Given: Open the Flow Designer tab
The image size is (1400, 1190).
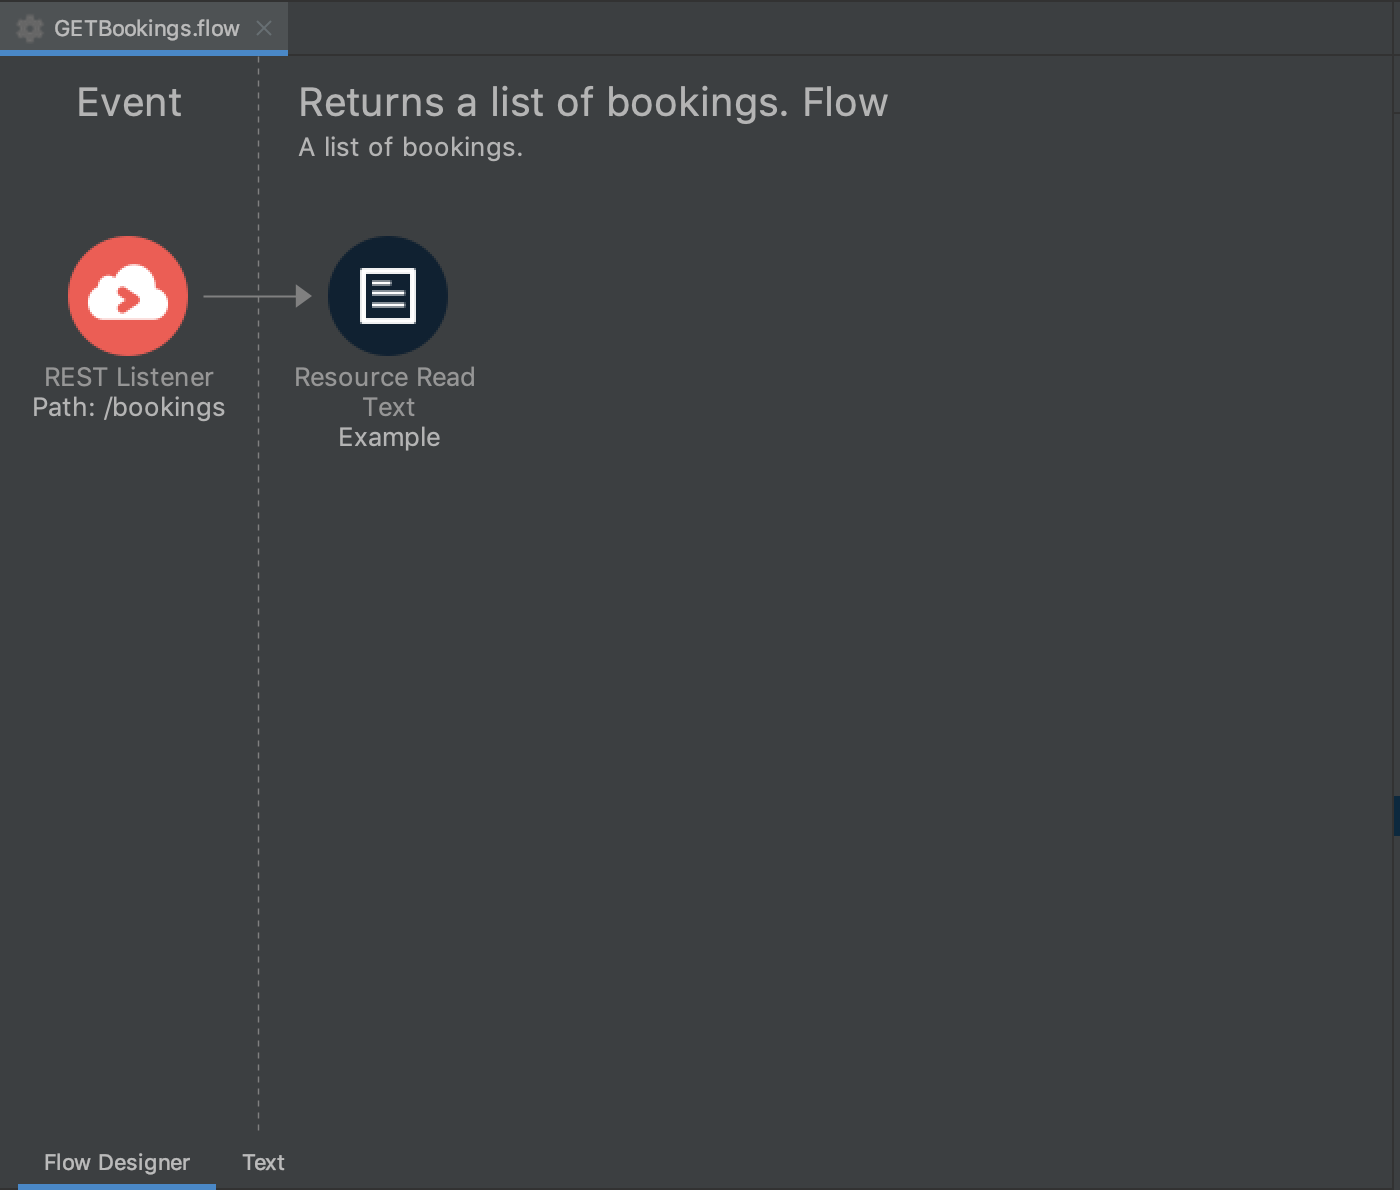Looking at the screenshot, I should point(117,1162).
